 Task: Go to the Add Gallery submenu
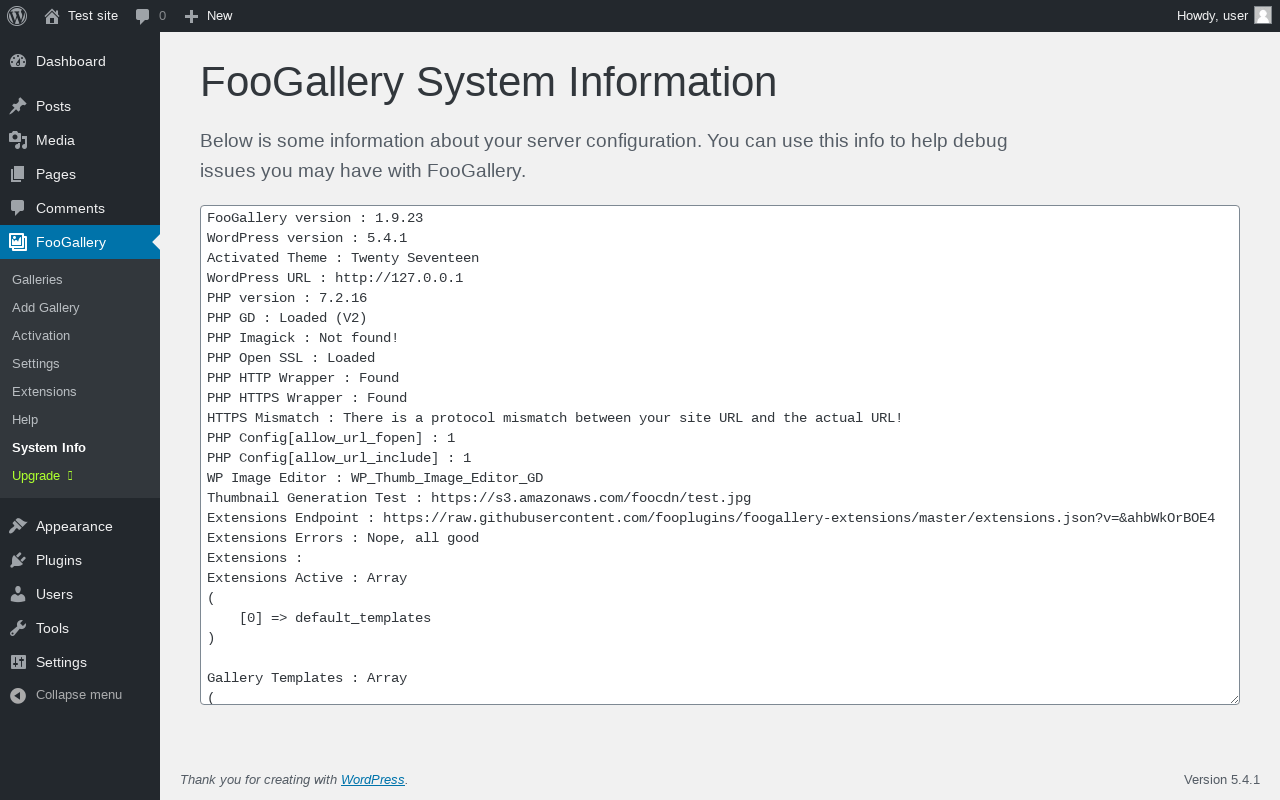pyautogui.click(x=46, y=307)
